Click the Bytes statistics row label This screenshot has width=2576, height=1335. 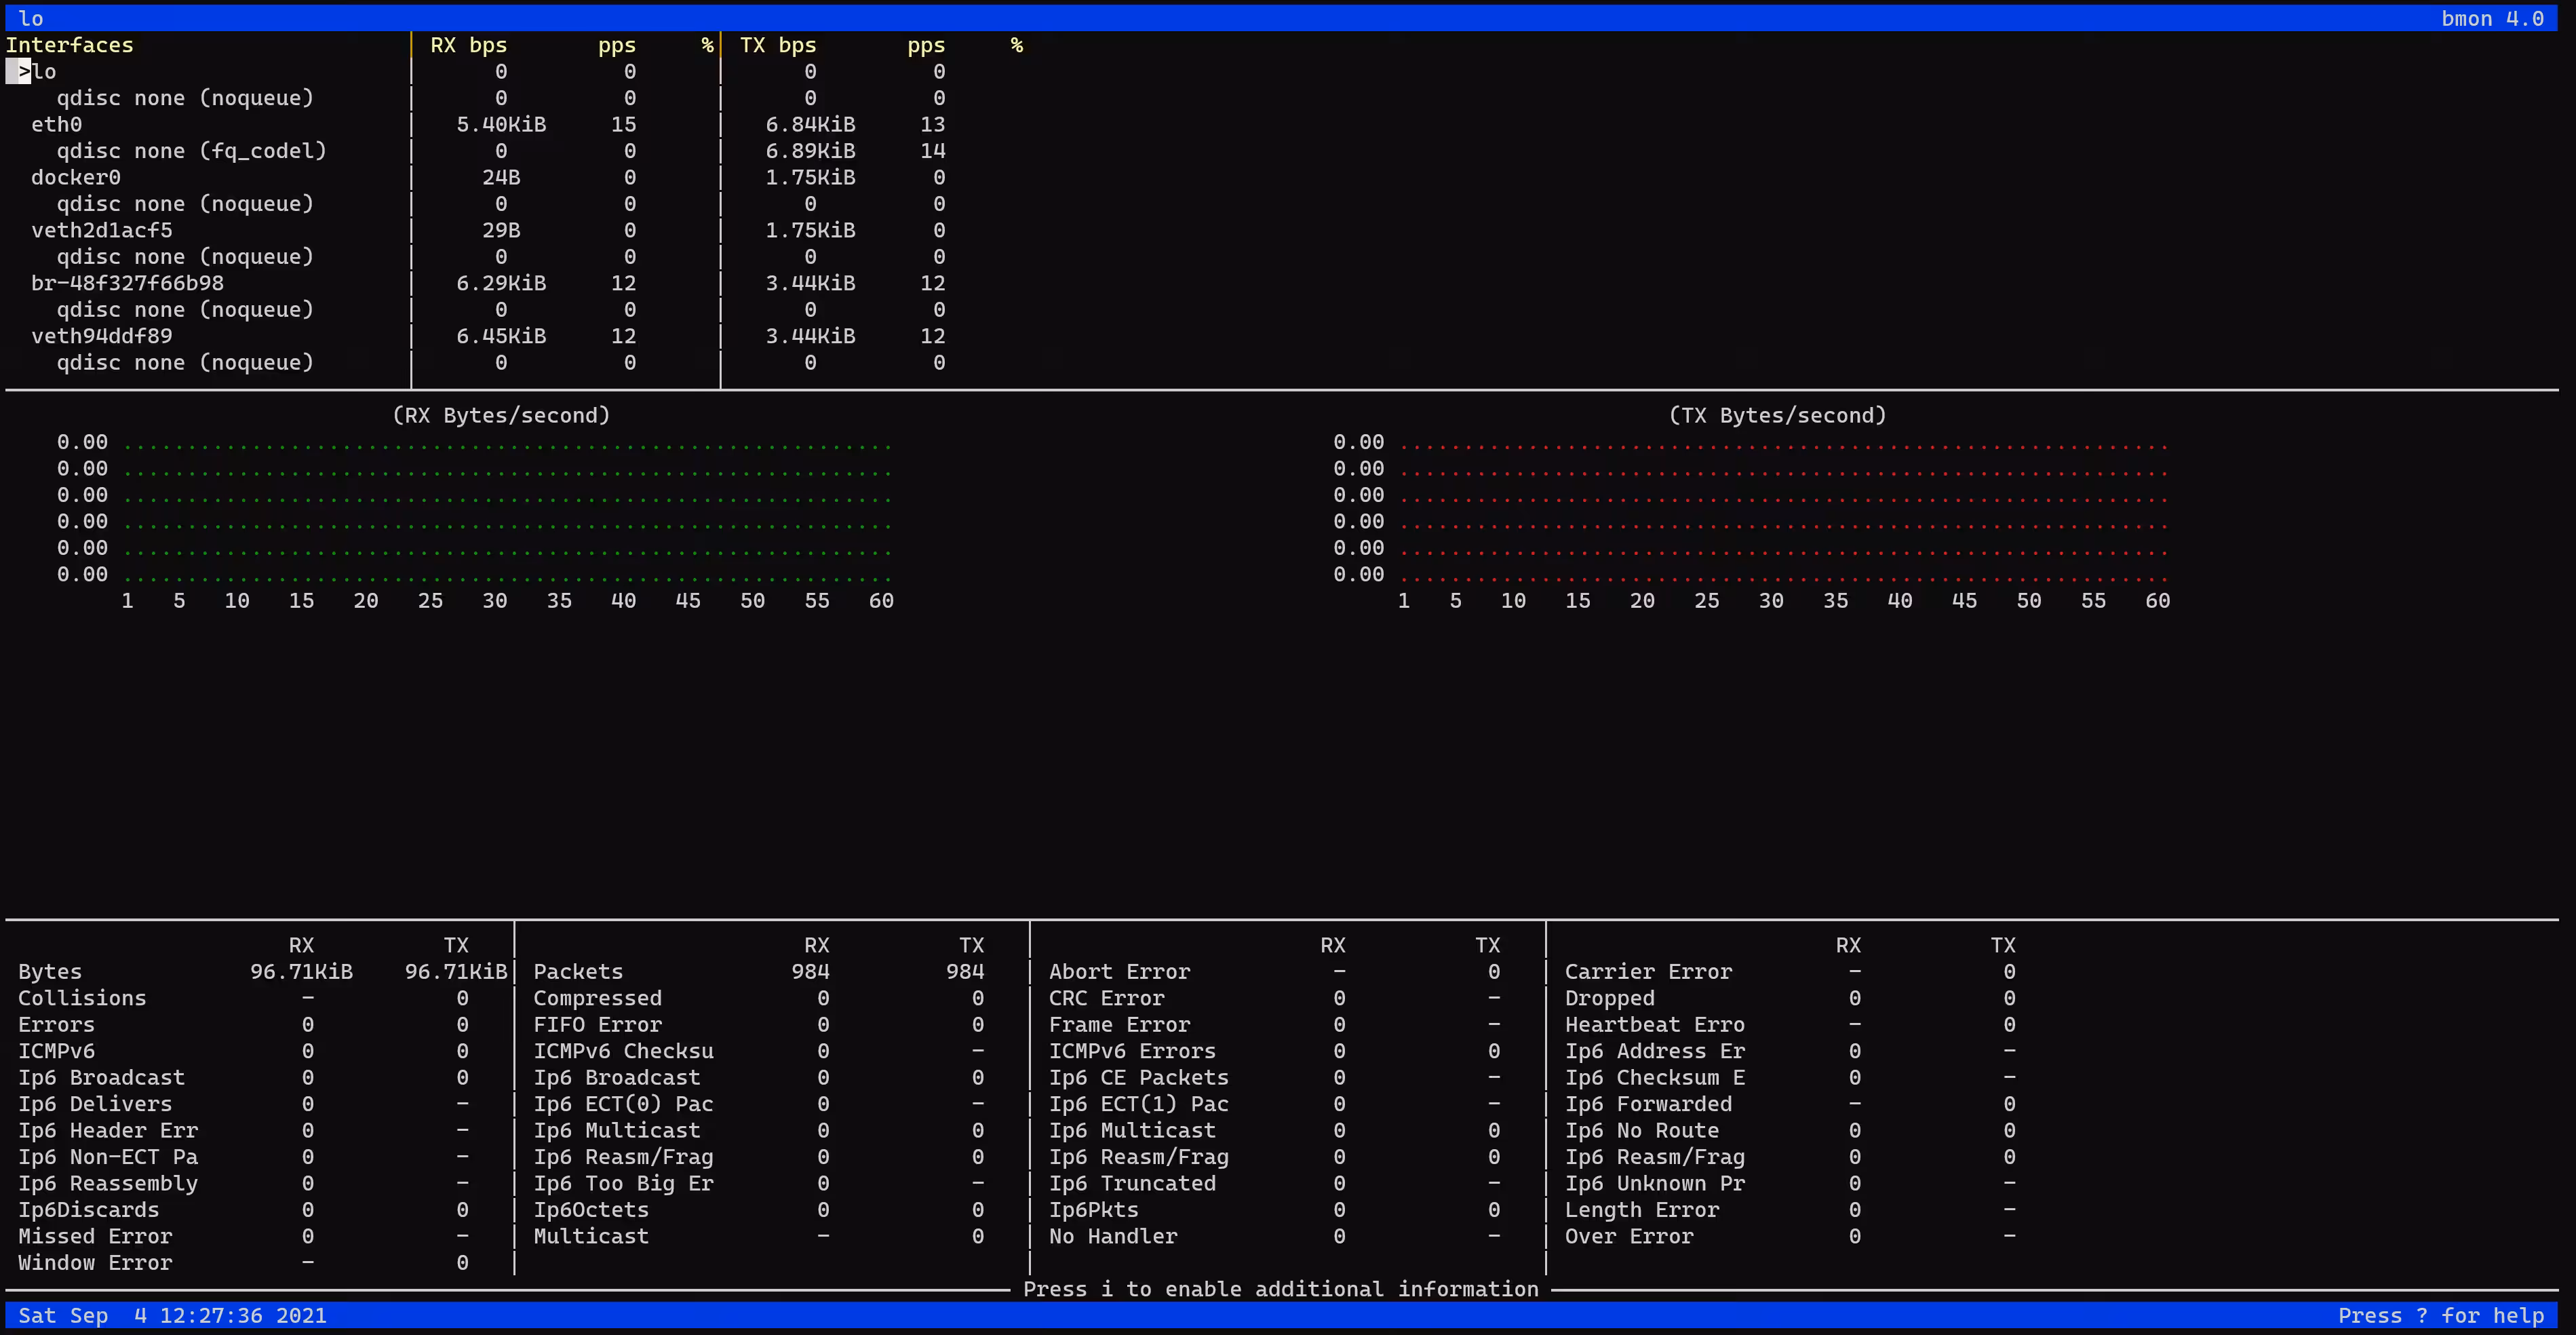tap(50, 972)
